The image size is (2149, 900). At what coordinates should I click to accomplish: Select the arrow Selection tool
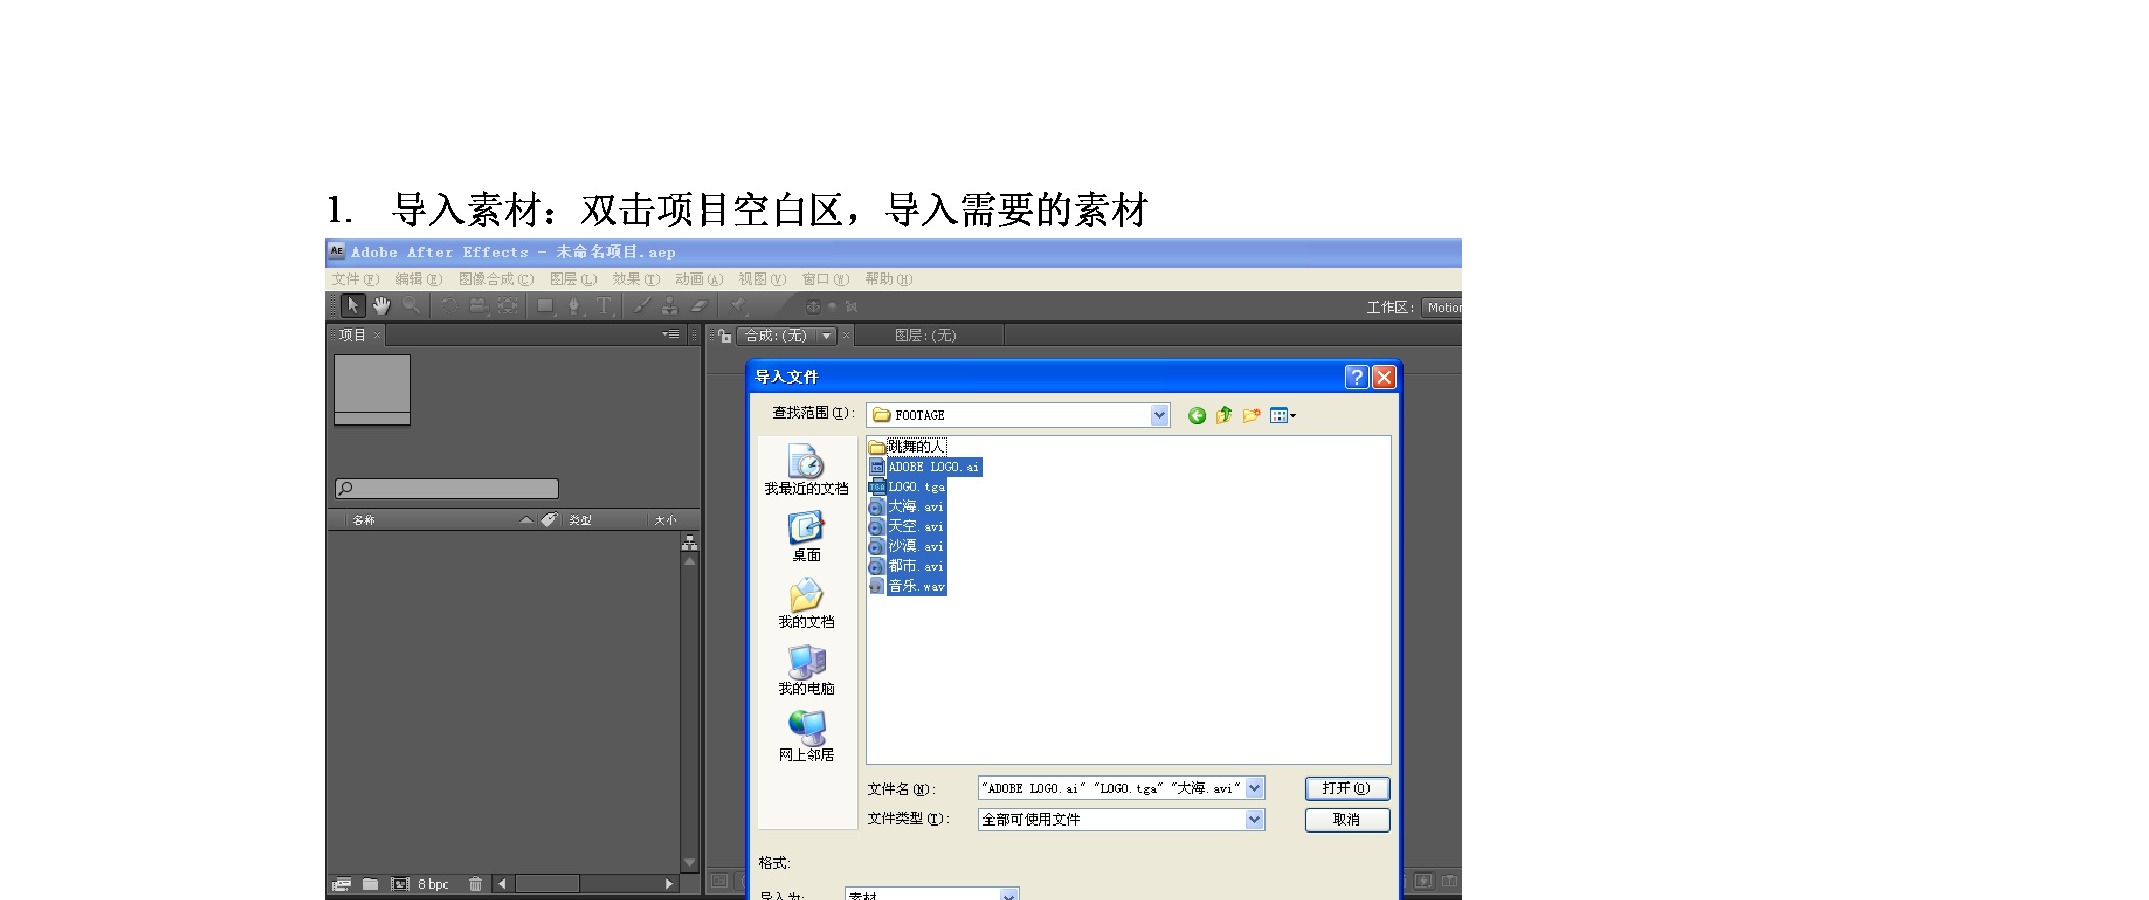pos(352,306)
